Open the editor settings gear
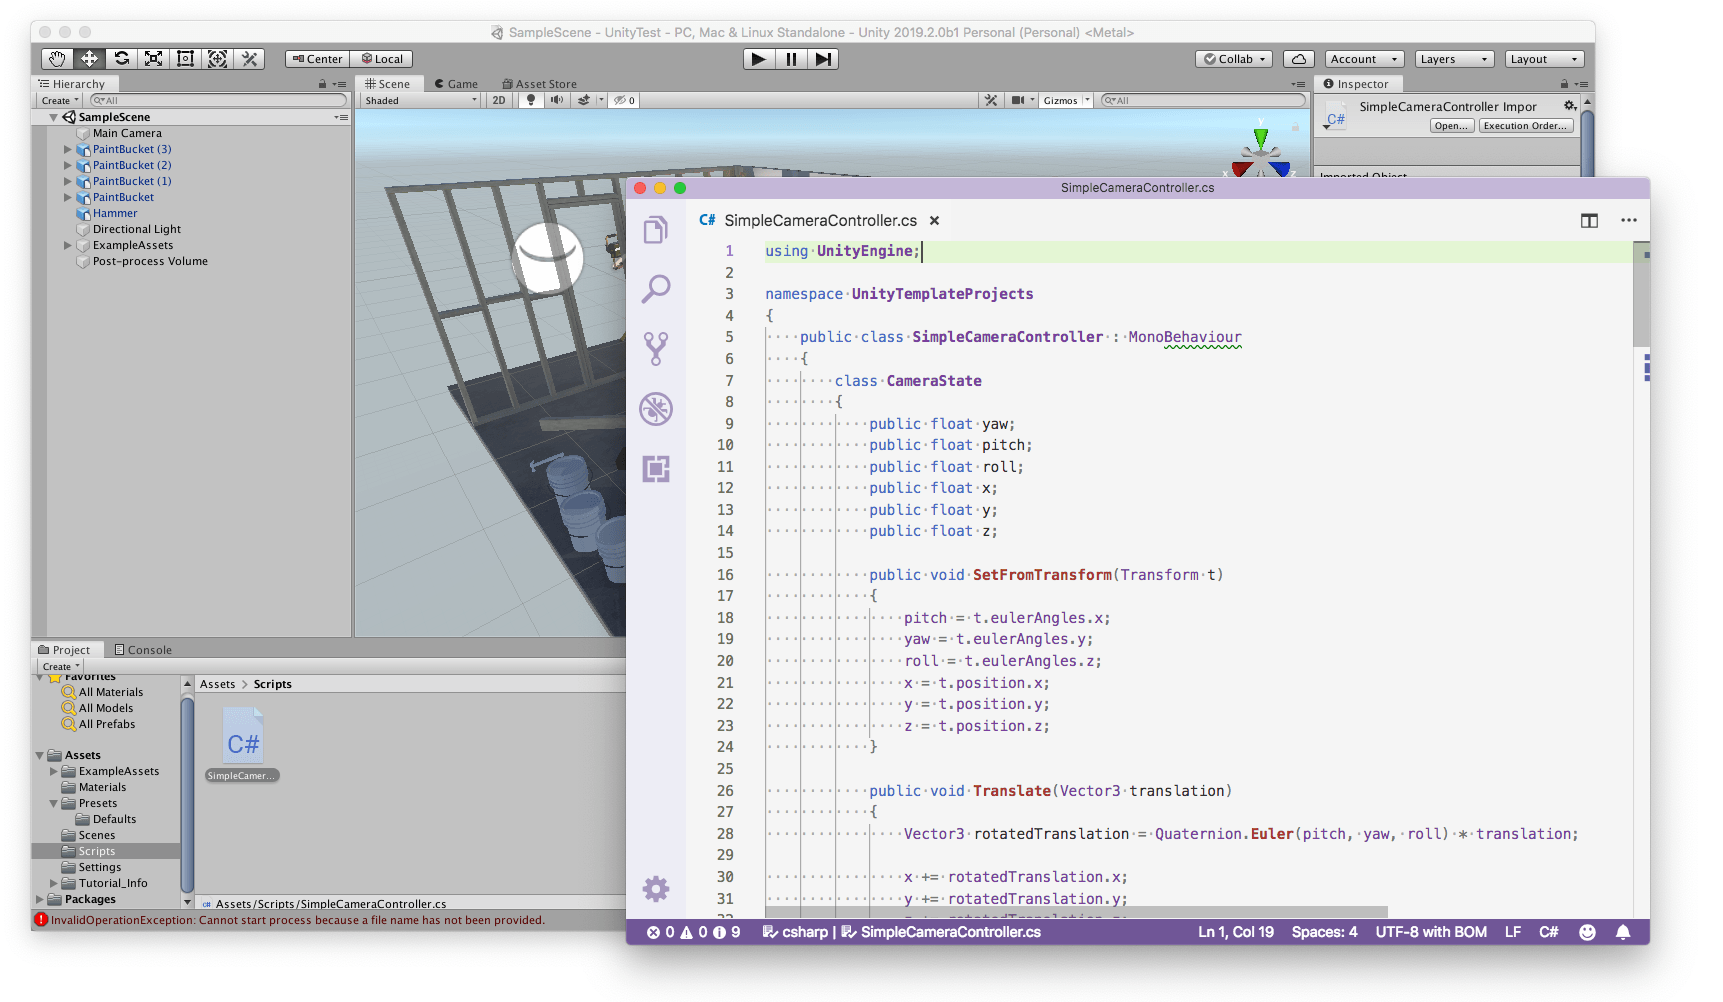Screen dimensions: 1723x1002 [x=656, y=888]
